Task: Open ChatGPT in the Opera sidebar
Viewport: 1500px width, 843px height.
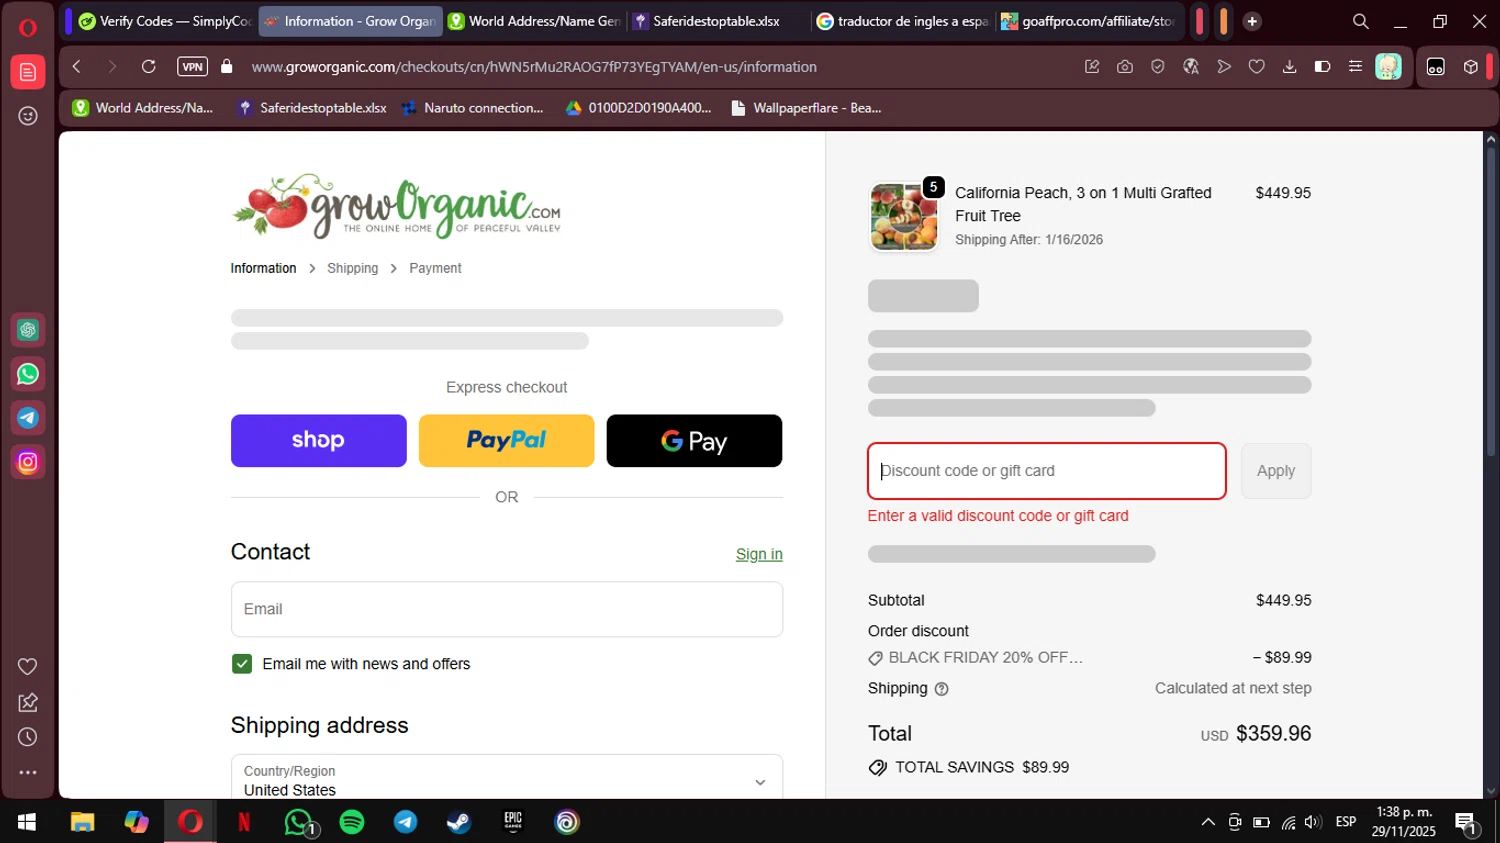Action: tap(28, 330)
